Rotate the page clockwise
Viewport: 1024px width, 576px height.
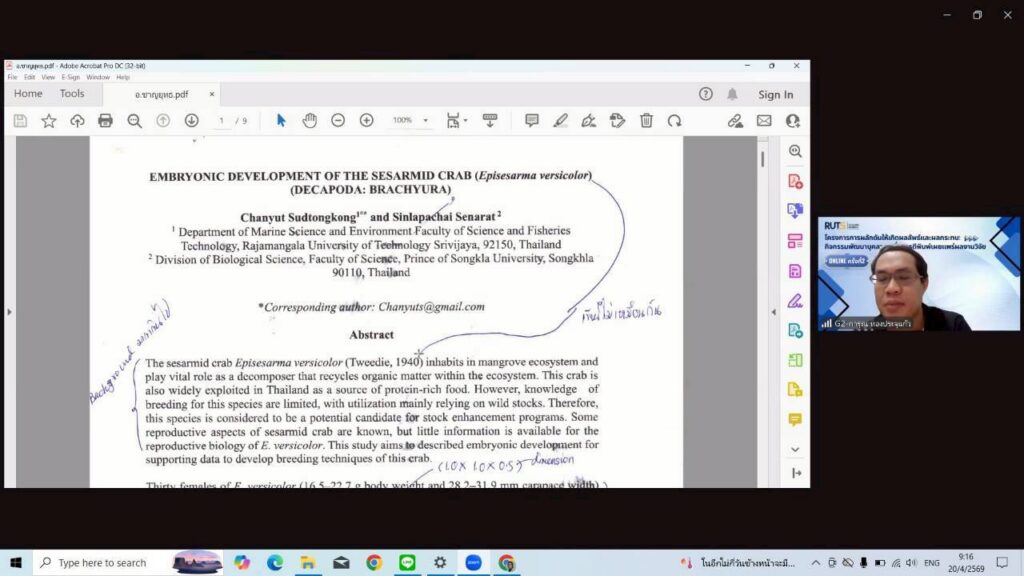coord(674,120)
